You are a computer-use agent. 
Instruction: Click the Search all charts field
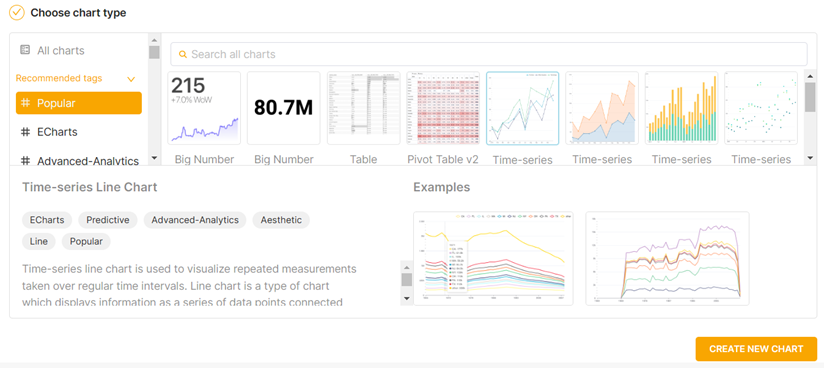click(x=489, y=54)
